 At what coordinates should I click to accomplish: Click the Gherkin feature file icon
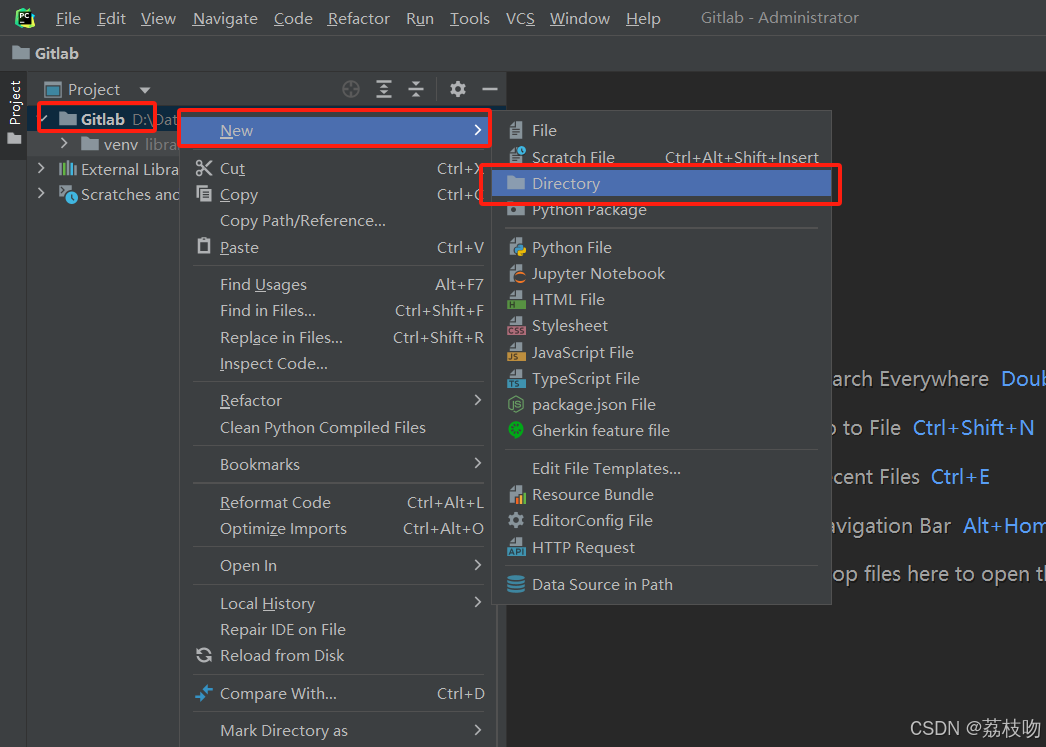516,430
